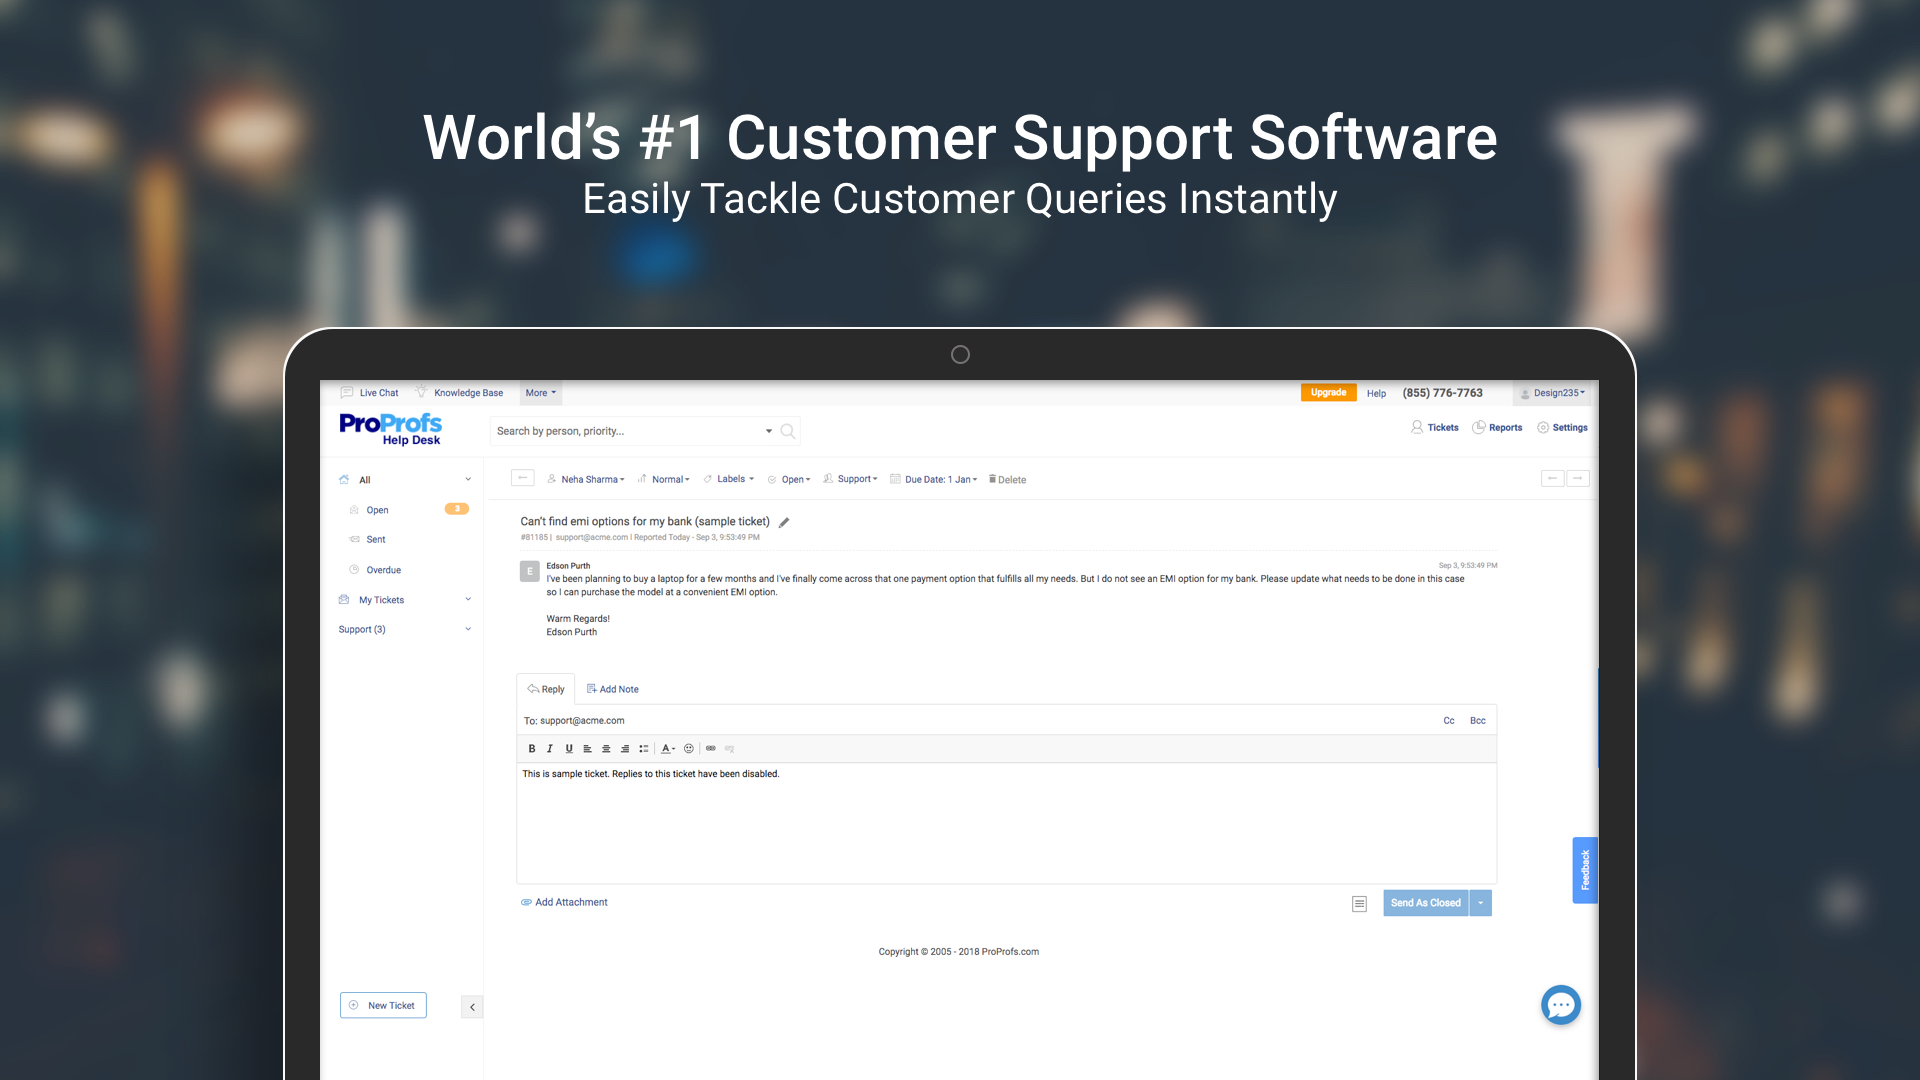
Task: Edit ticket subject with pencil icon
Action: pos(784,522)
